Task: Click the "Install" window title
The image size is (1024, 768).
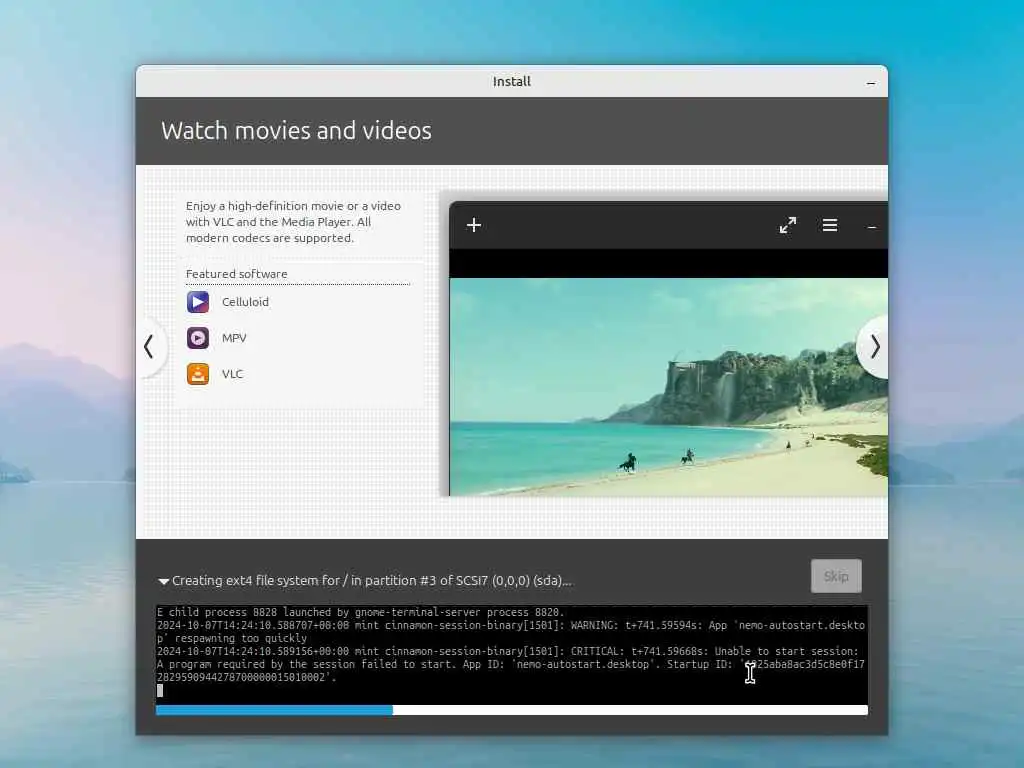Action: [511, 82]
